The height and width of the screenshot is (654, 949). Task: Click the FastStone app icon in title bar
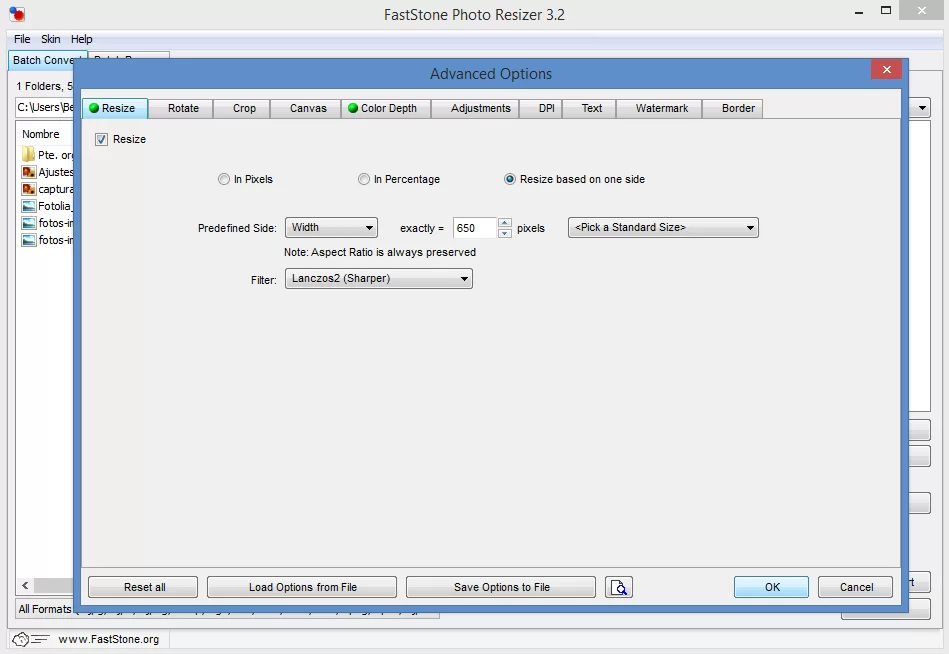tap(17, 13)
